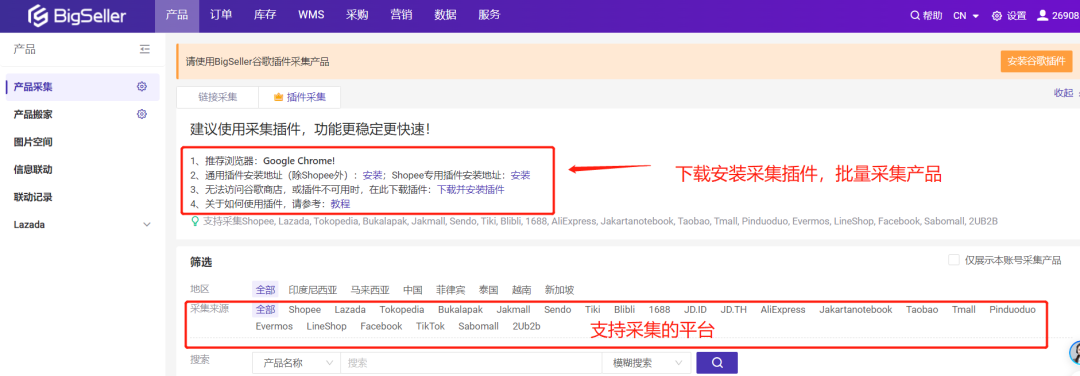Filter source by Shopee
Screen dimensions: 1080x376
click(x=304, y=310)
